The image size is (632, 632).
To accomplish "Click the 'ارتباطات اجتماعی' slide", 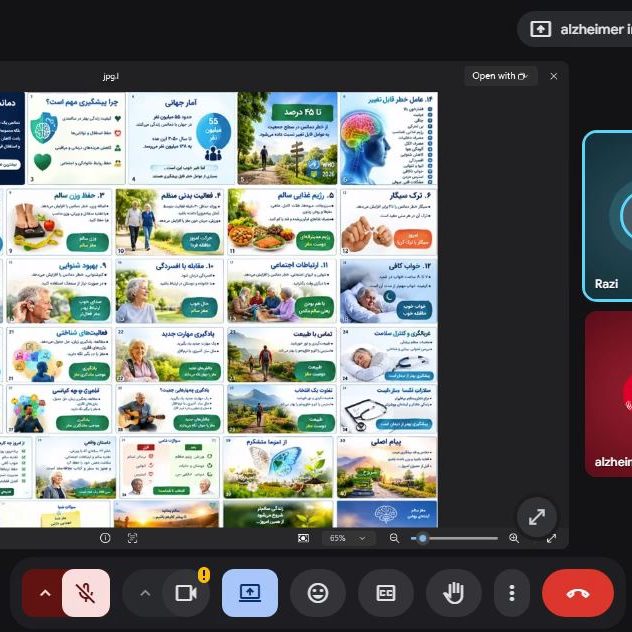I will [x=282, y=291].
